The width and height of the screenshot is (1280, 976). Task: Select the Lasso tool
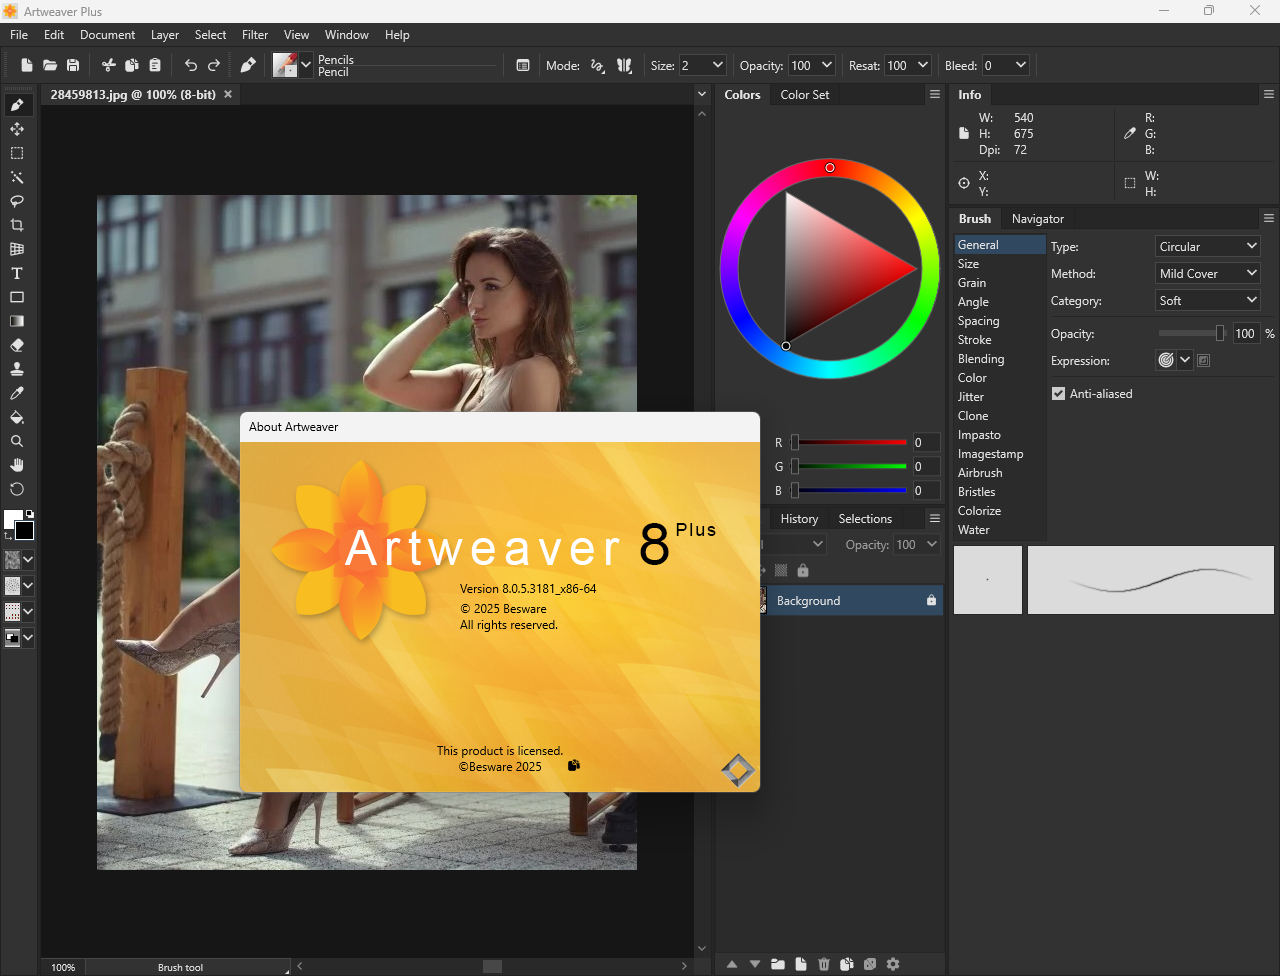pyautogui.click(x=17, y=201)
